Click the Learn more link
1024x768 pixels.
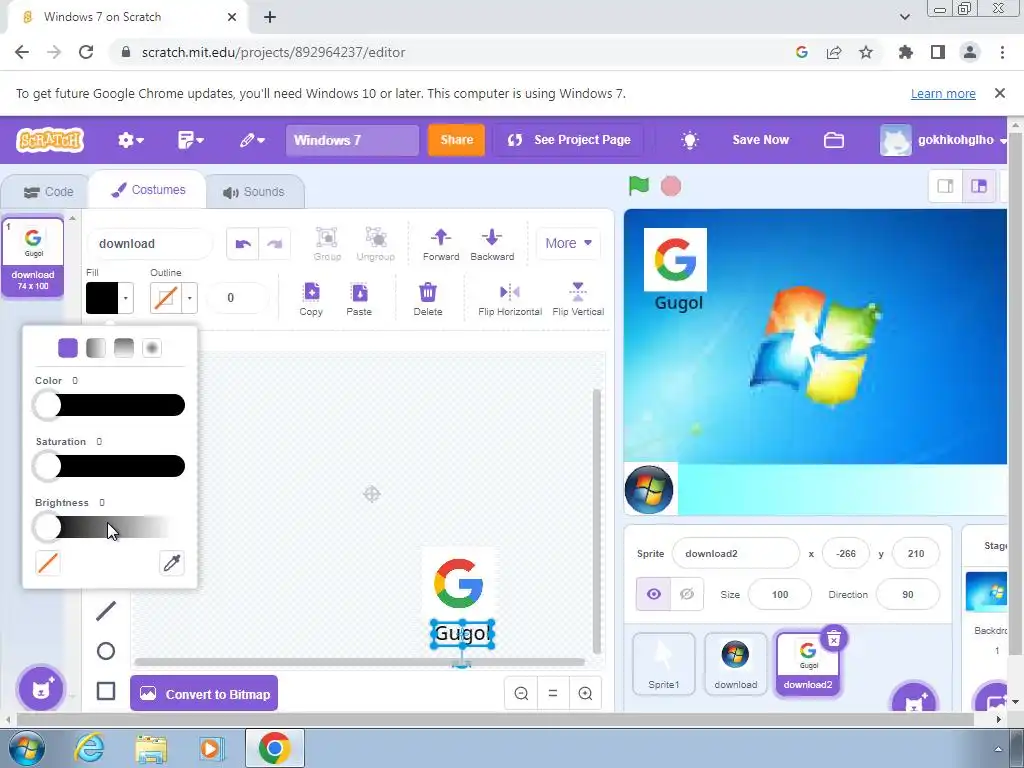943,93
